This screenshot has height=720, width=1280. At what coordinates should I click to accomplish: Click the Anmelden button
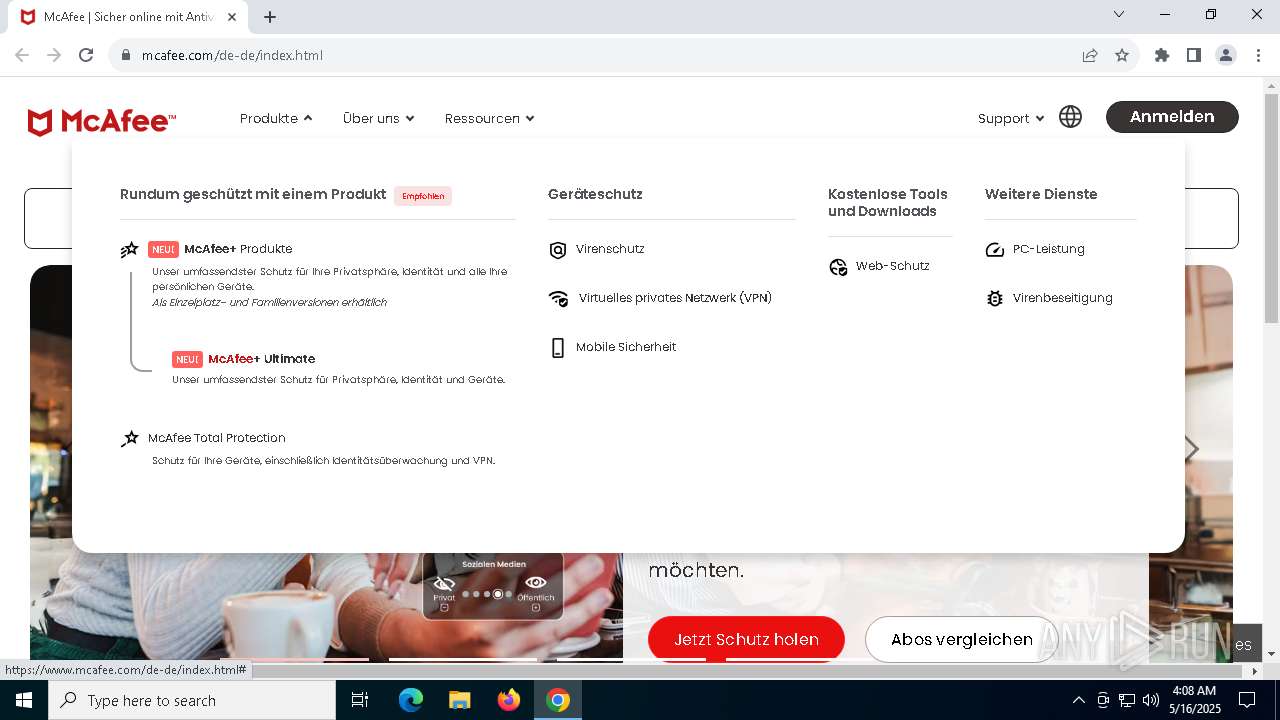tap(1172, 117)
